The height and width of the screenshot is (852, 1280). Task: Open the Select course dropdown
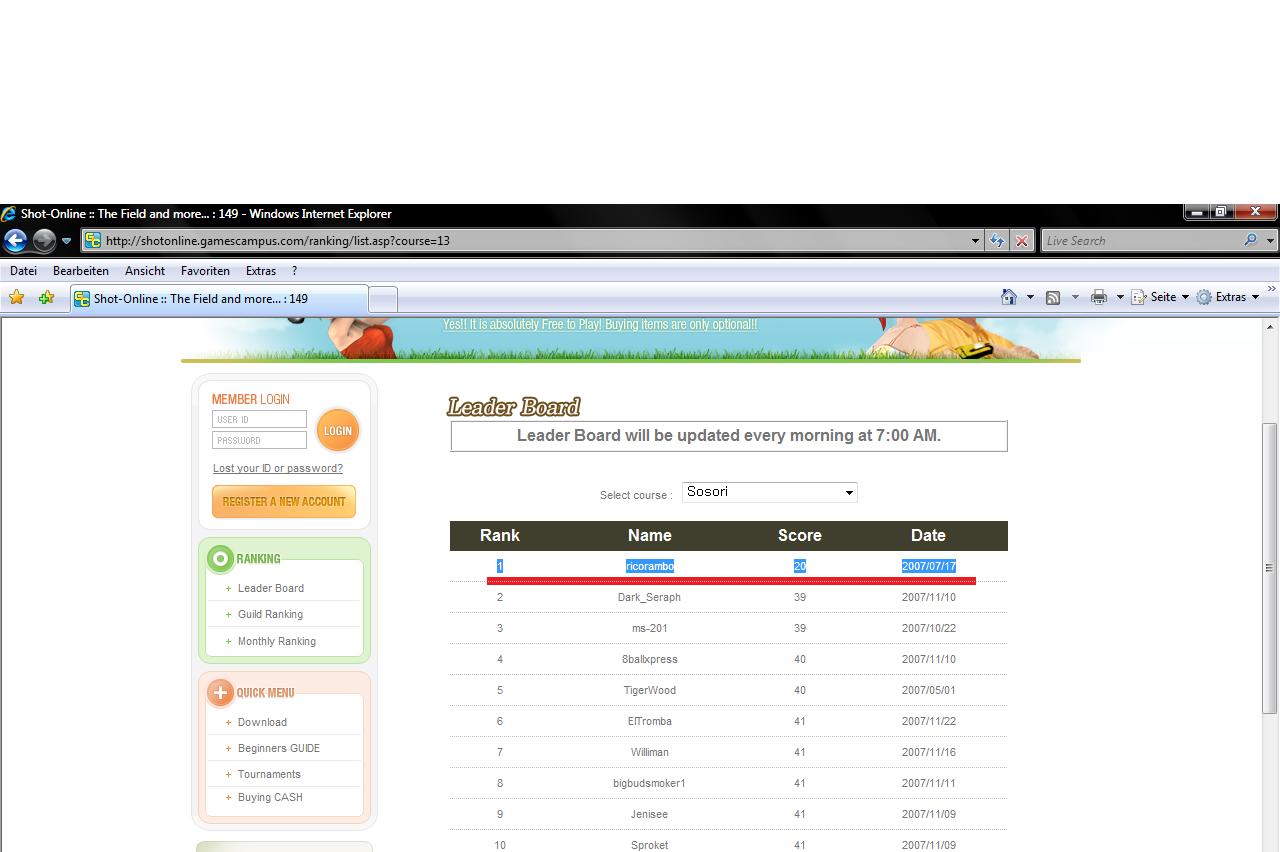point(769,492)
